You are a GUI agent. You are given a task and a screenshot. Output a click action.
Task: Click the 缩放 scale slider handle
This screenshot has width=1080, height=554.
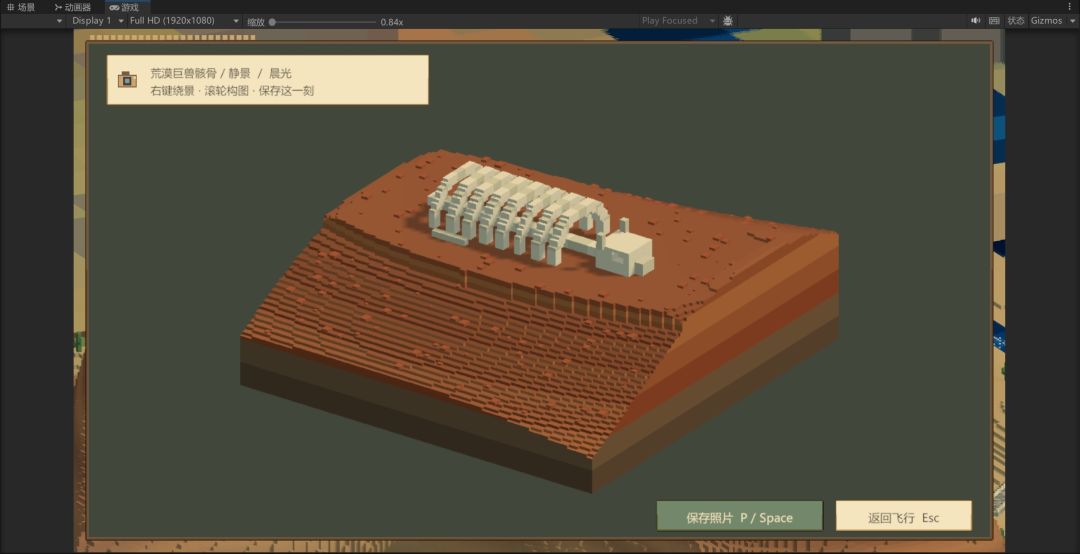(272, 22)
